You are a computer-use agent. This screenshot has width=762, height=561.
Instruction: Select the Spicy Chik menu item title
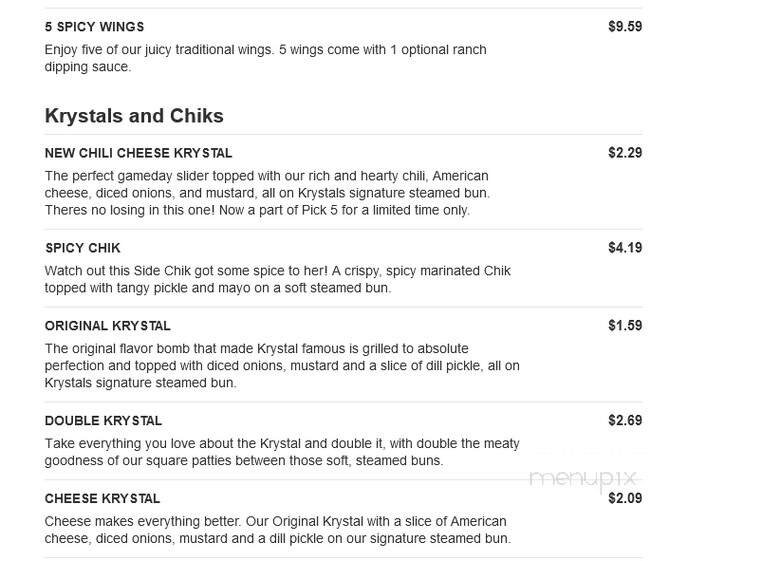82,248
